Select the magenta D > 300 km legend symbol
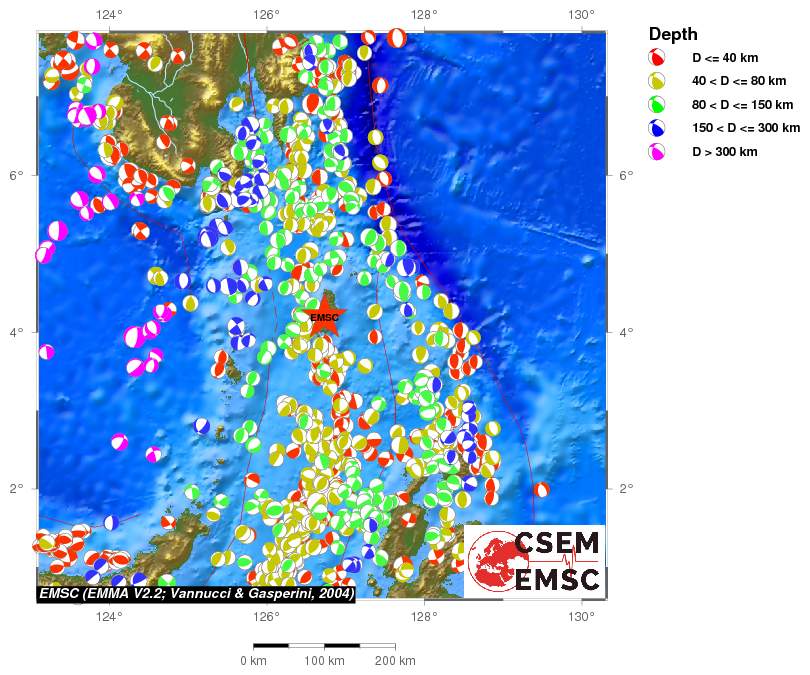The height and width of the screenshot is (675, 810). [x=658, y=152]
